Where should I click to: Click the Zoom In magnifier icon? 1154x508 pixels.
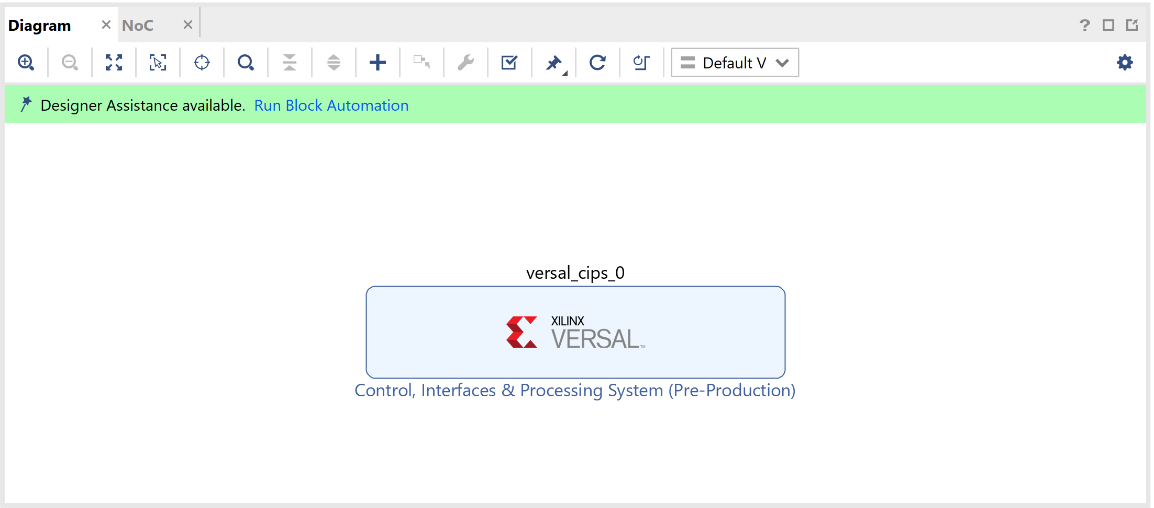[x=26, y=63]
